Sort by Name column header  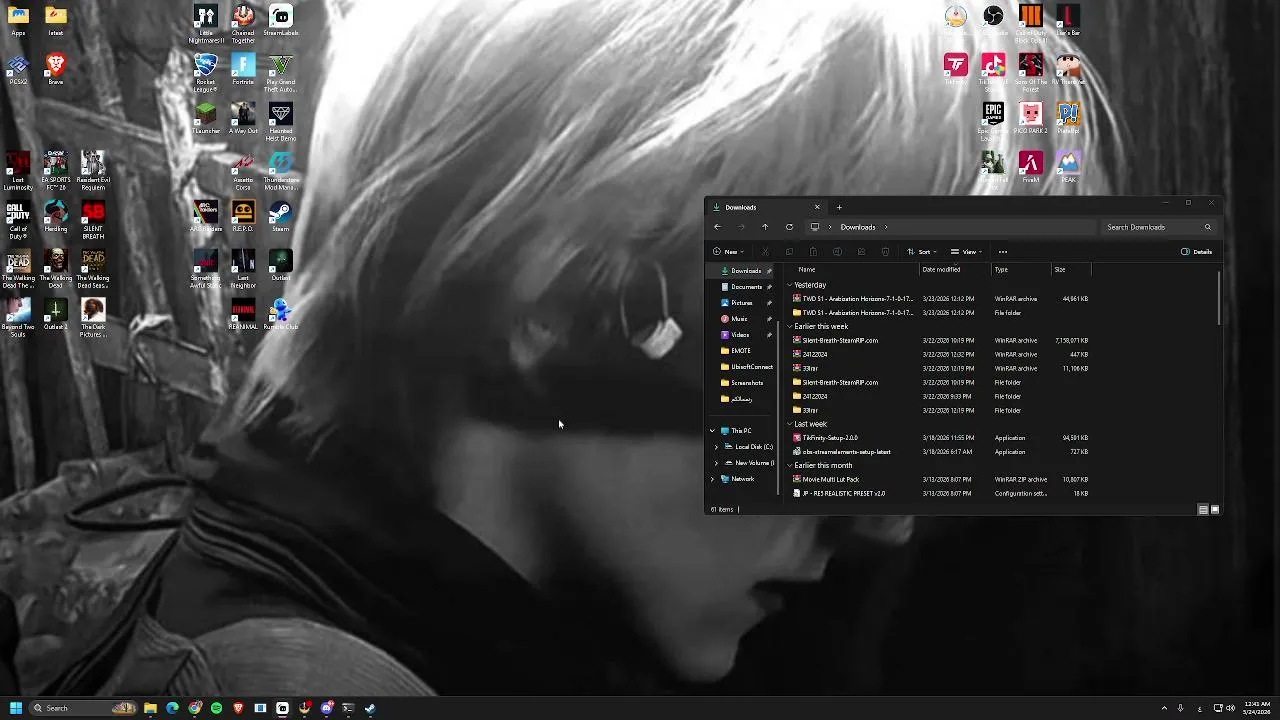pyautogui.click(x=807, y=269)
